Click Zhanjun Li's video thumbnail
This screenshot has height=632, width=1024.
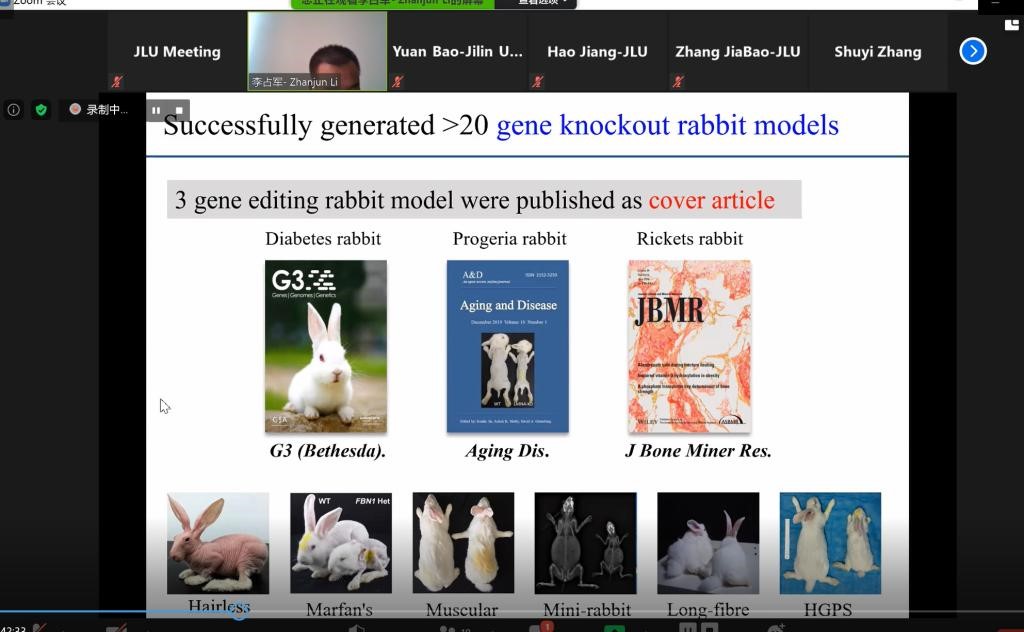(x=317, y=50)
